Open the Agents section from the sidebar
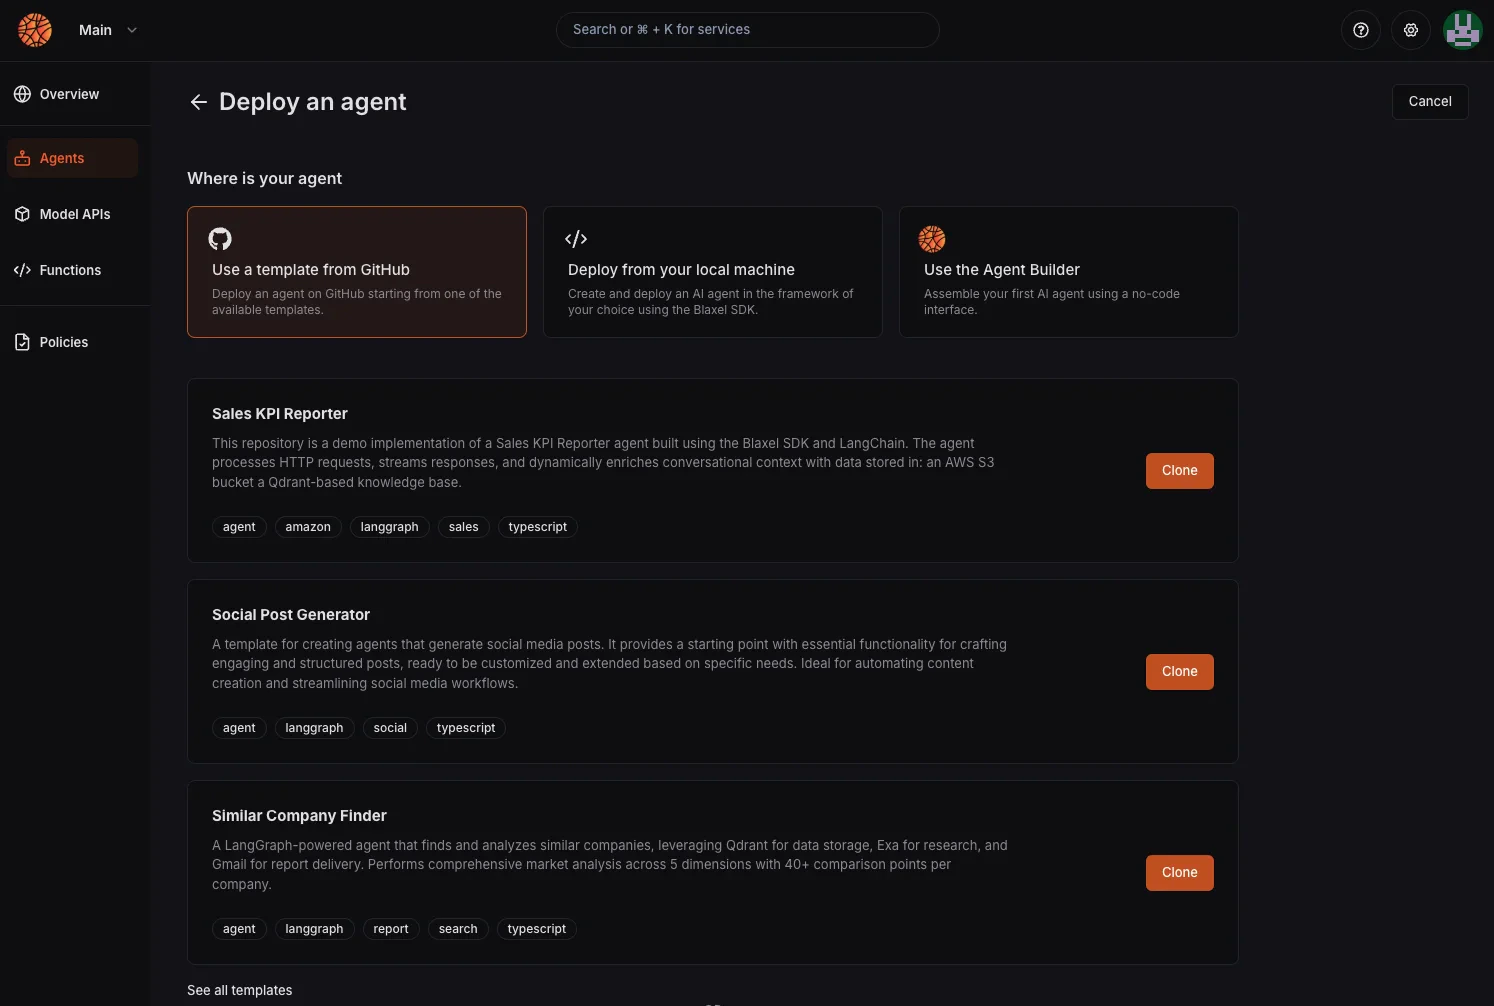 pos(61,157)
